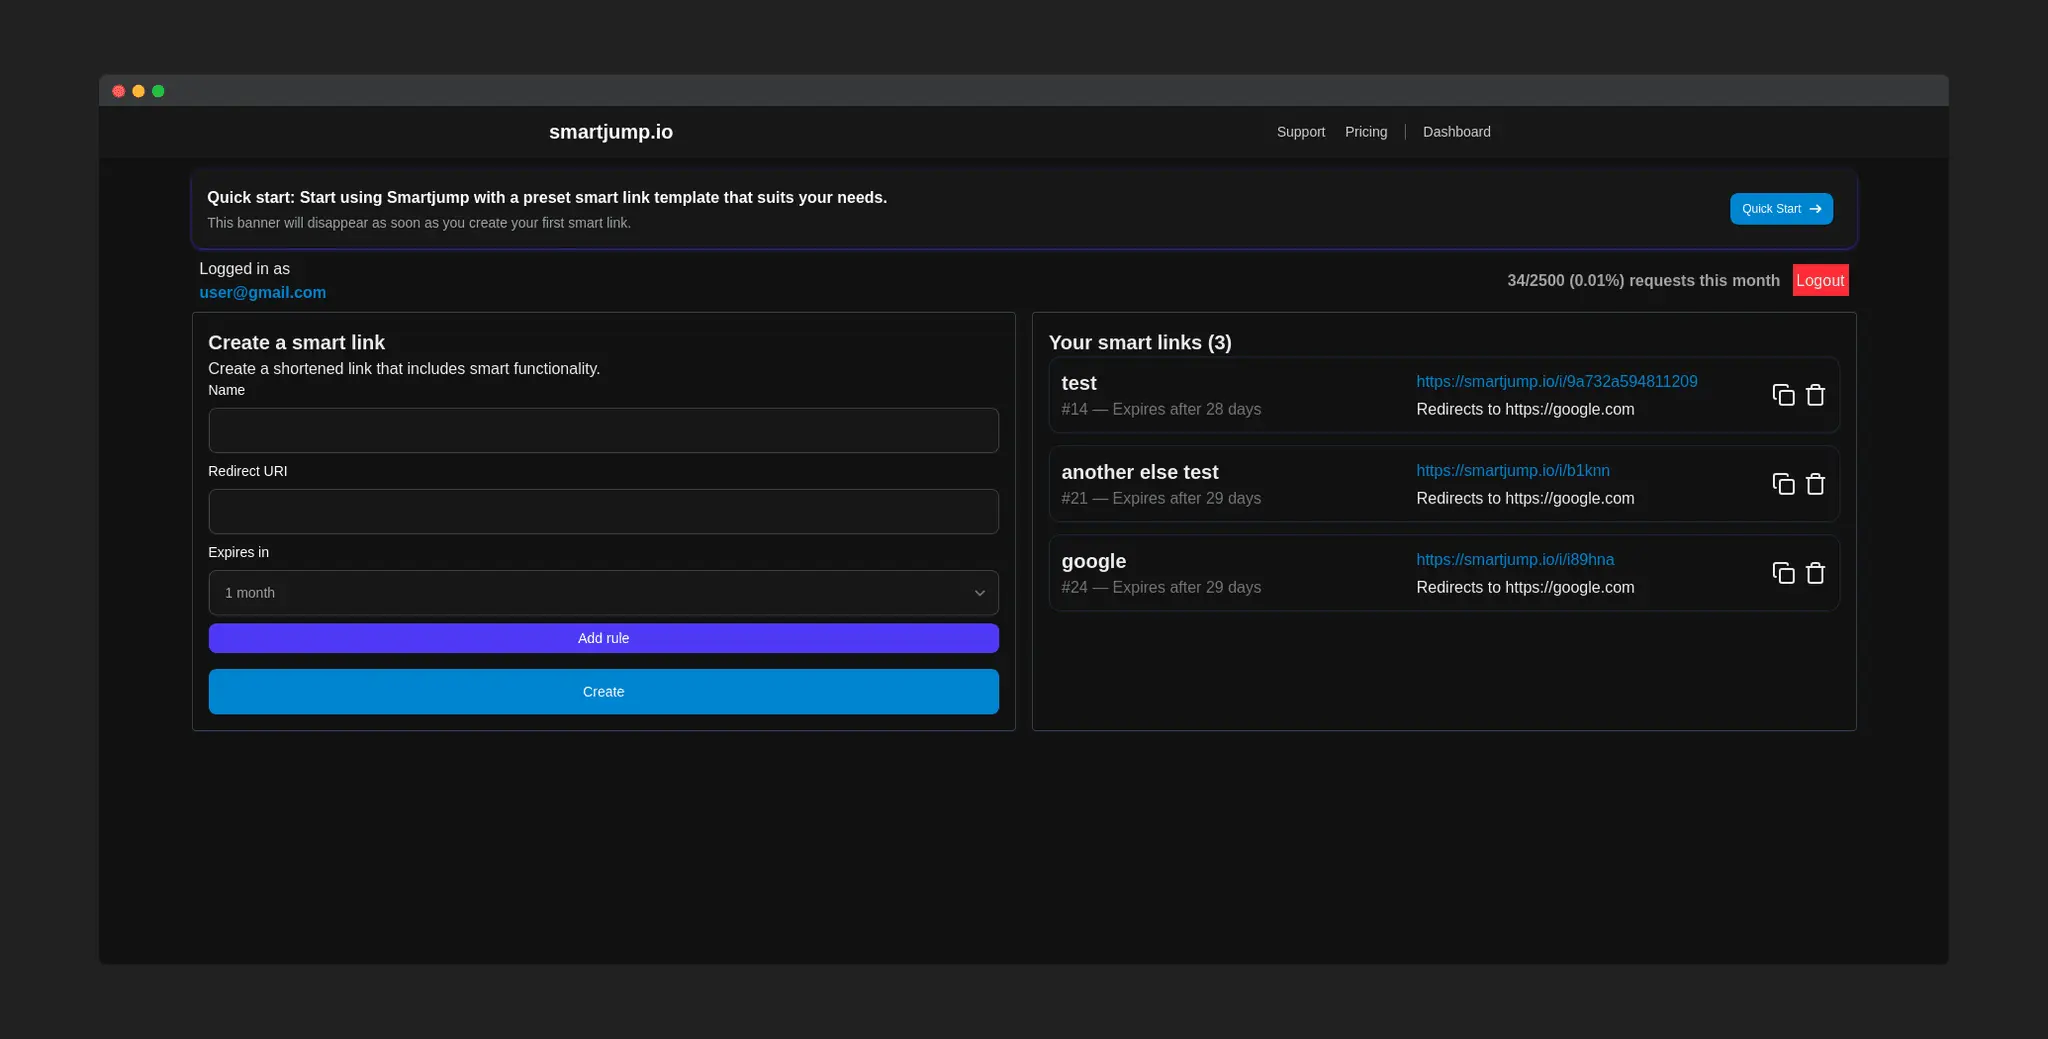Screen dimensions: 2048x1039
Task: Click the Add rule button
Action: [603, 638]
